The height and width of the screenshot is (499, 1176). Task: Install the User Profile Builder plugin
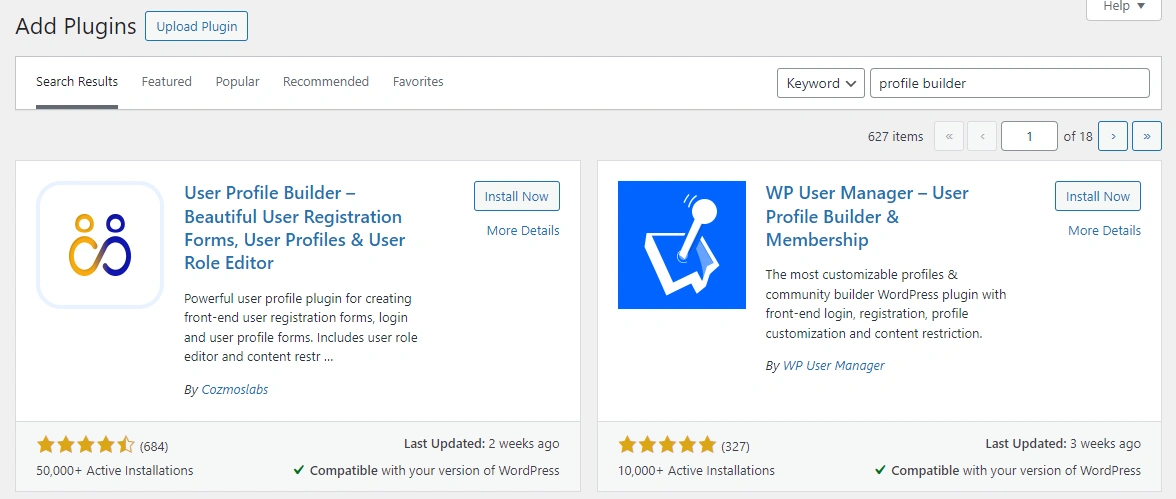pyautogui.click(x=516, y=197)
